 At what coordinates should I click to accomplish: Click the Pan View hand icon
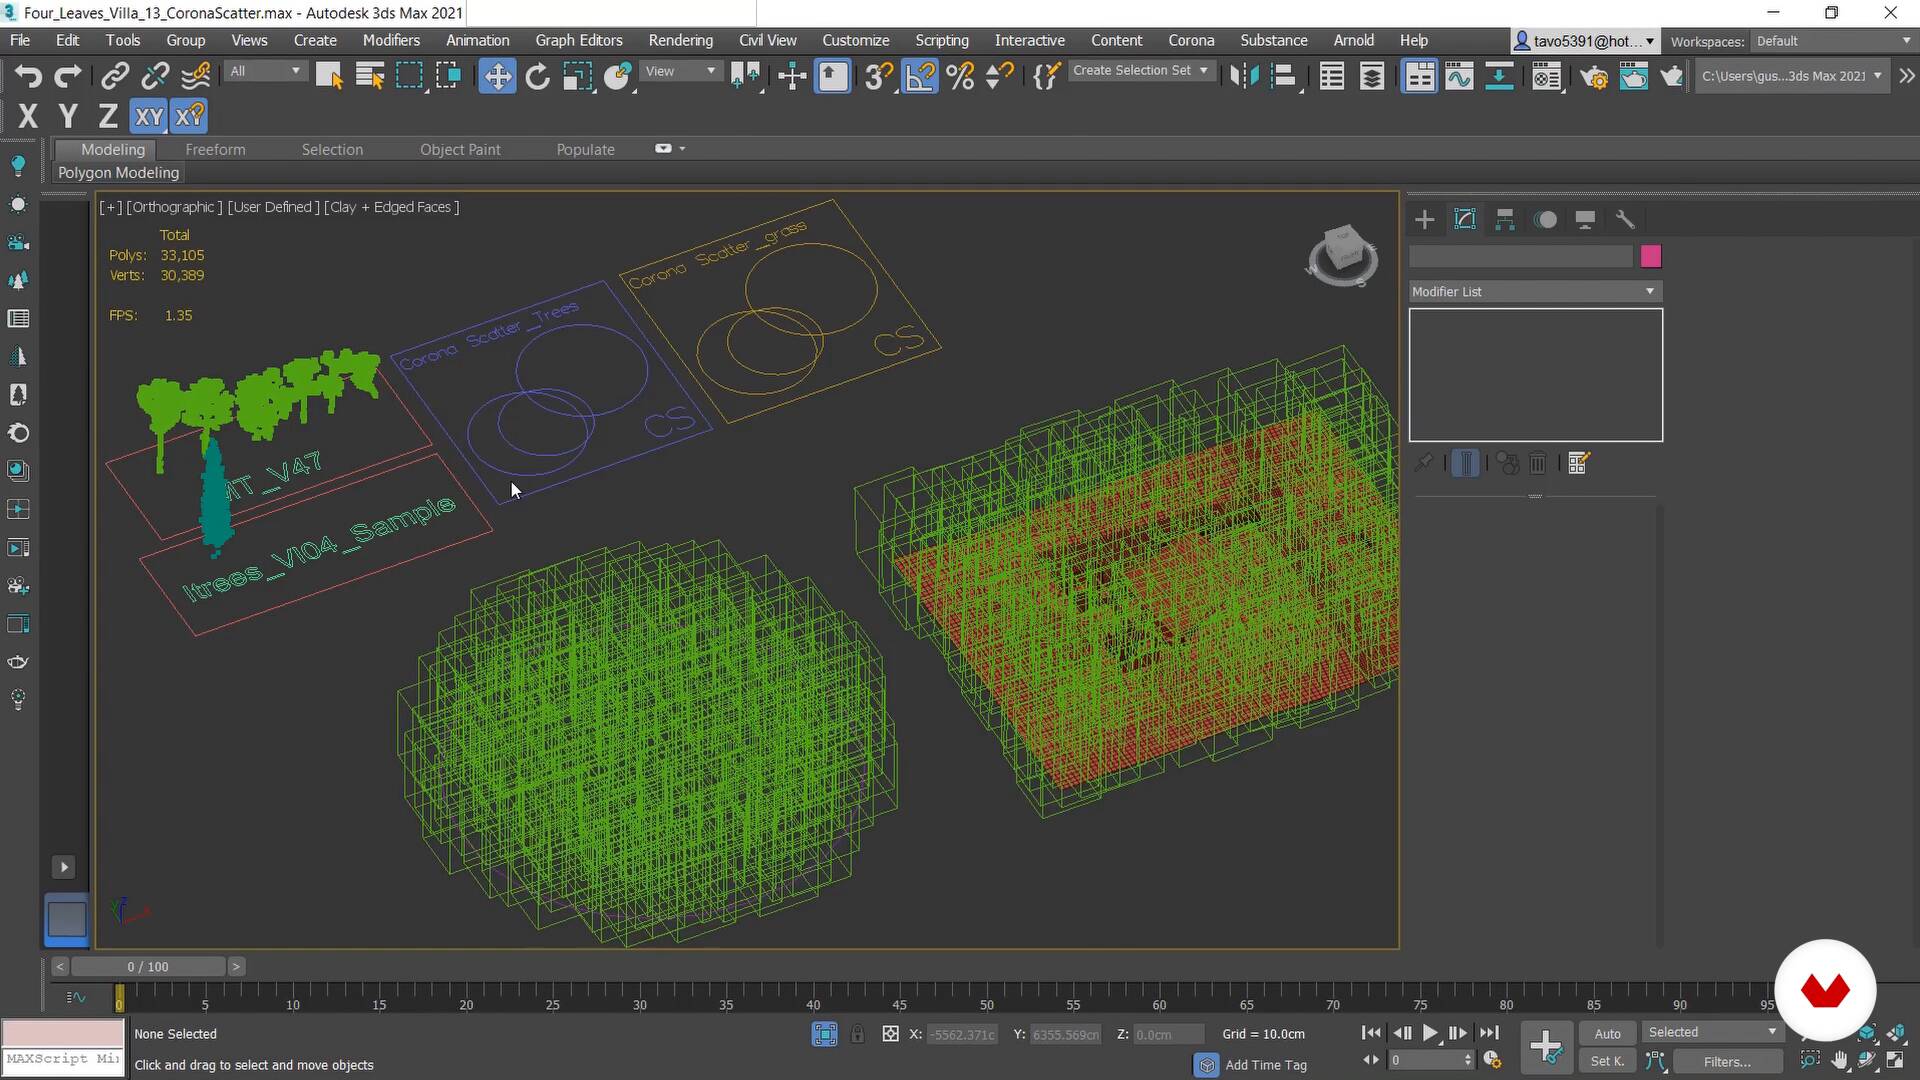pos(1839,1061)
